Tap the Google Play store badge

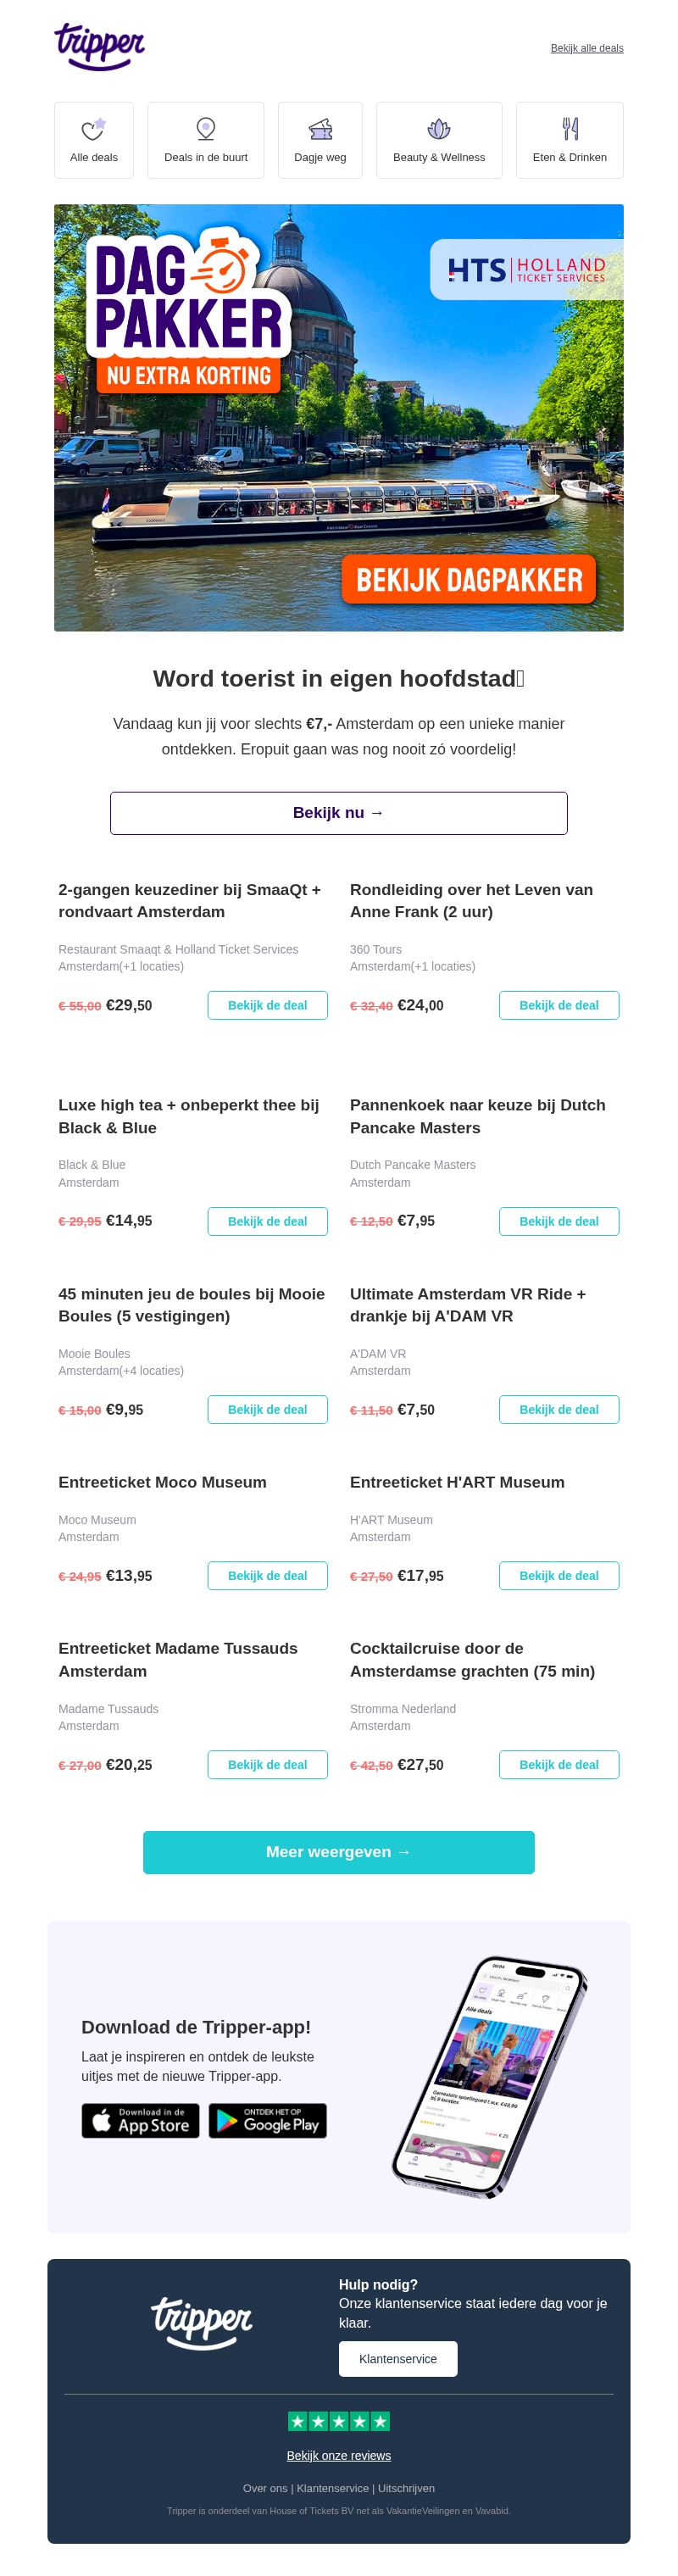(267, 2120)
